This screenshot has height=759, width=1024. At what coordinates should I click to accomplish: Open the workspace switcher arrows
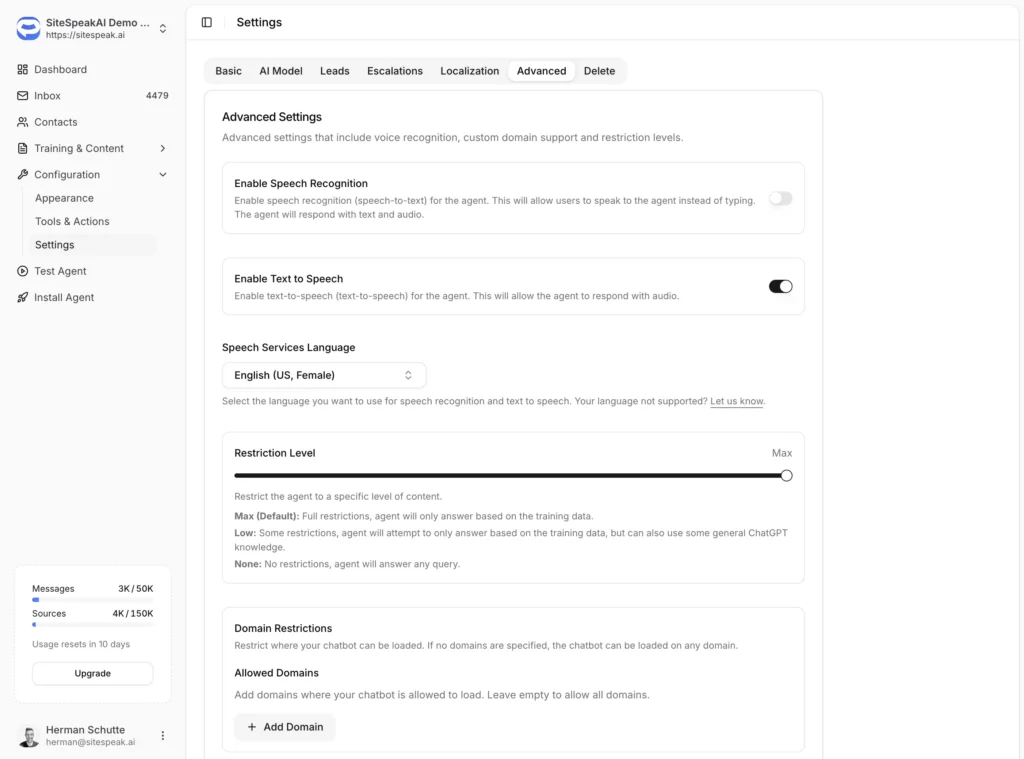coord(163,28)
